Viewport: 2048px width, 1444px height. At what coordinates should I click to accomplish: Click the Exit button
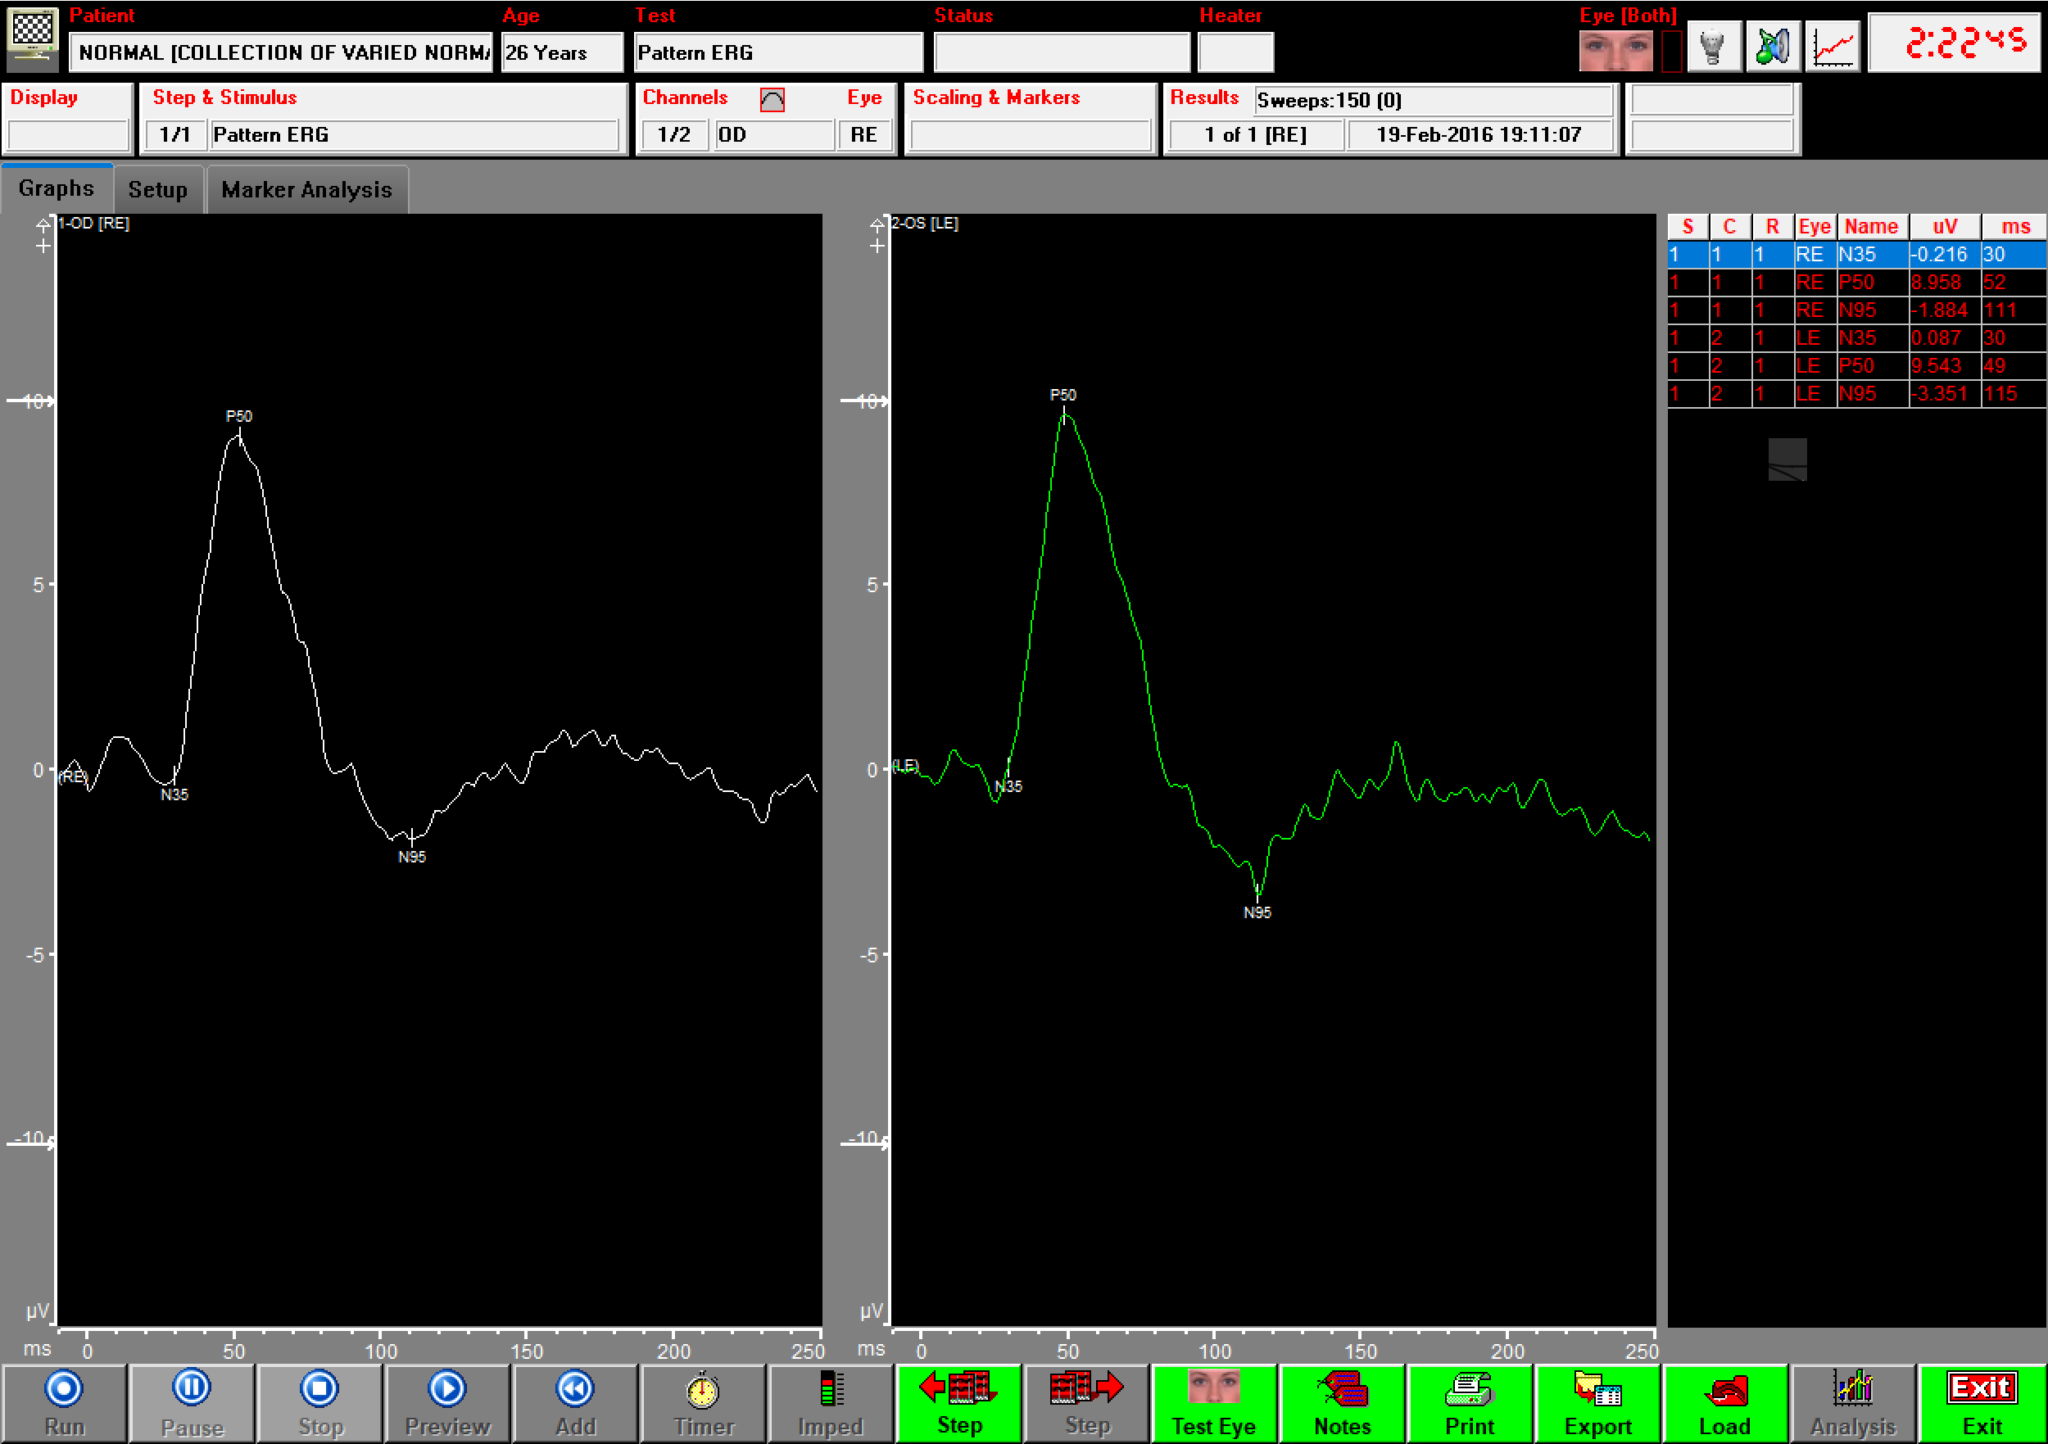click(1981, 1404)
